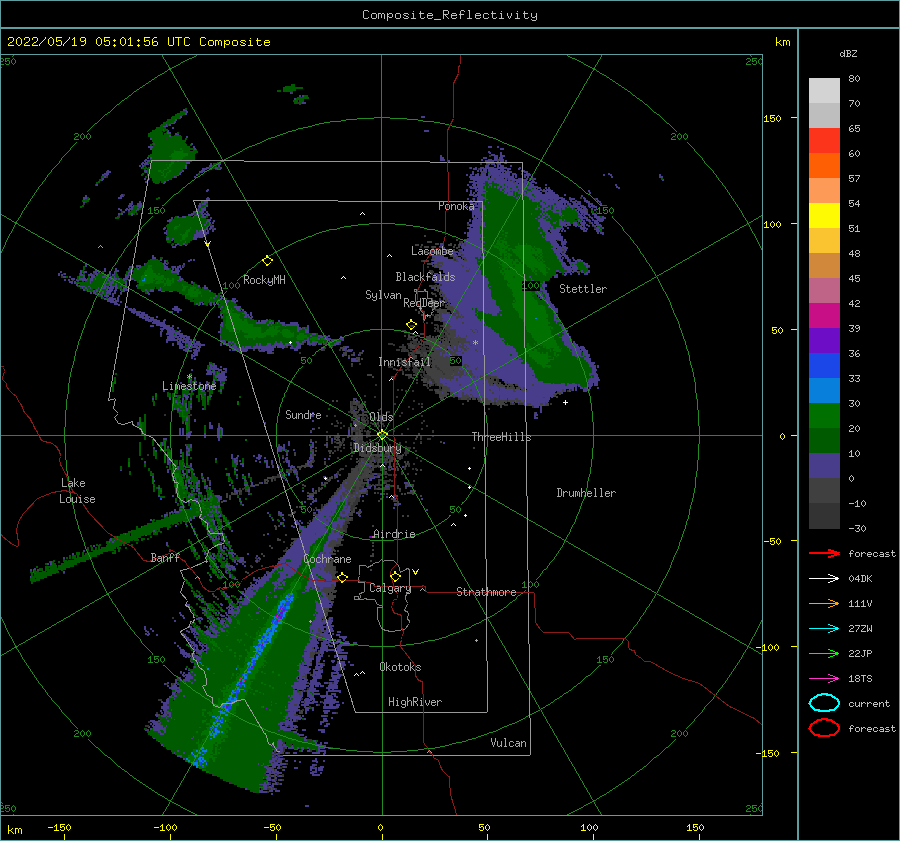Screen dimensions: 900x841
Task: Click the -150 tick on bottom axis
Action: point(59,827)
